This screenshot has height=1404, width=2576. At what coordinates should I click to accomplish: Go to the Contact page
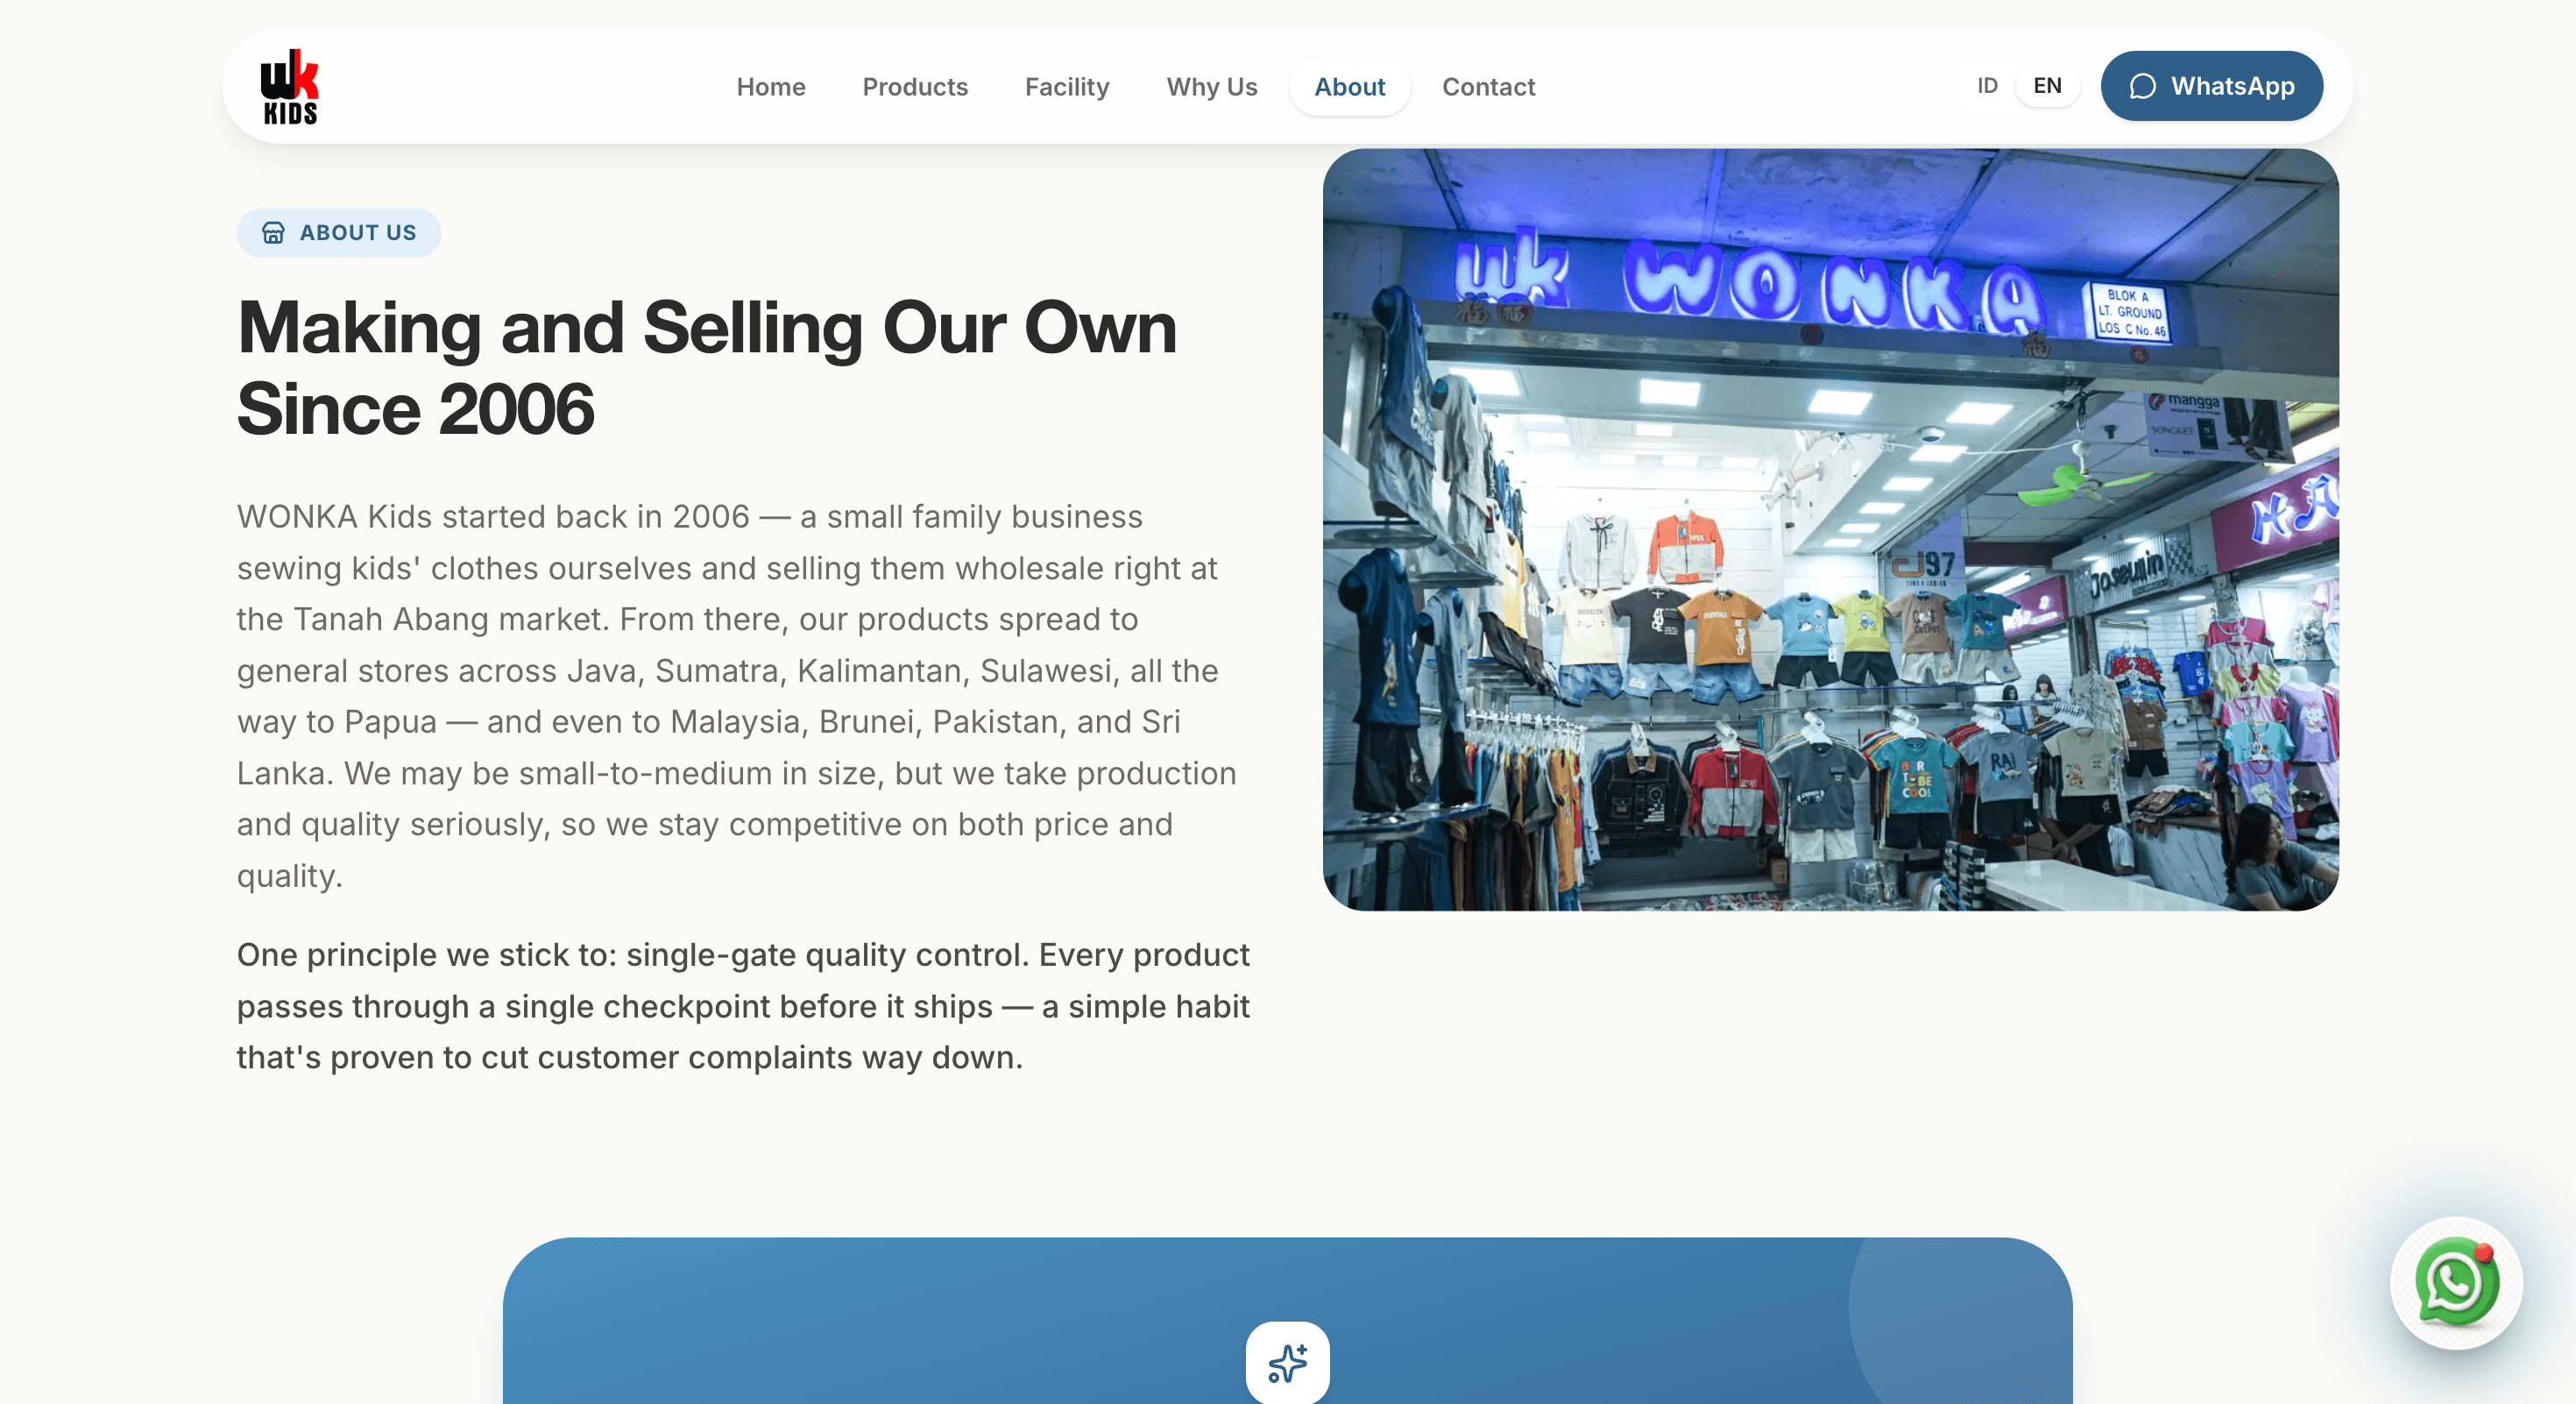pos(1488,87)
